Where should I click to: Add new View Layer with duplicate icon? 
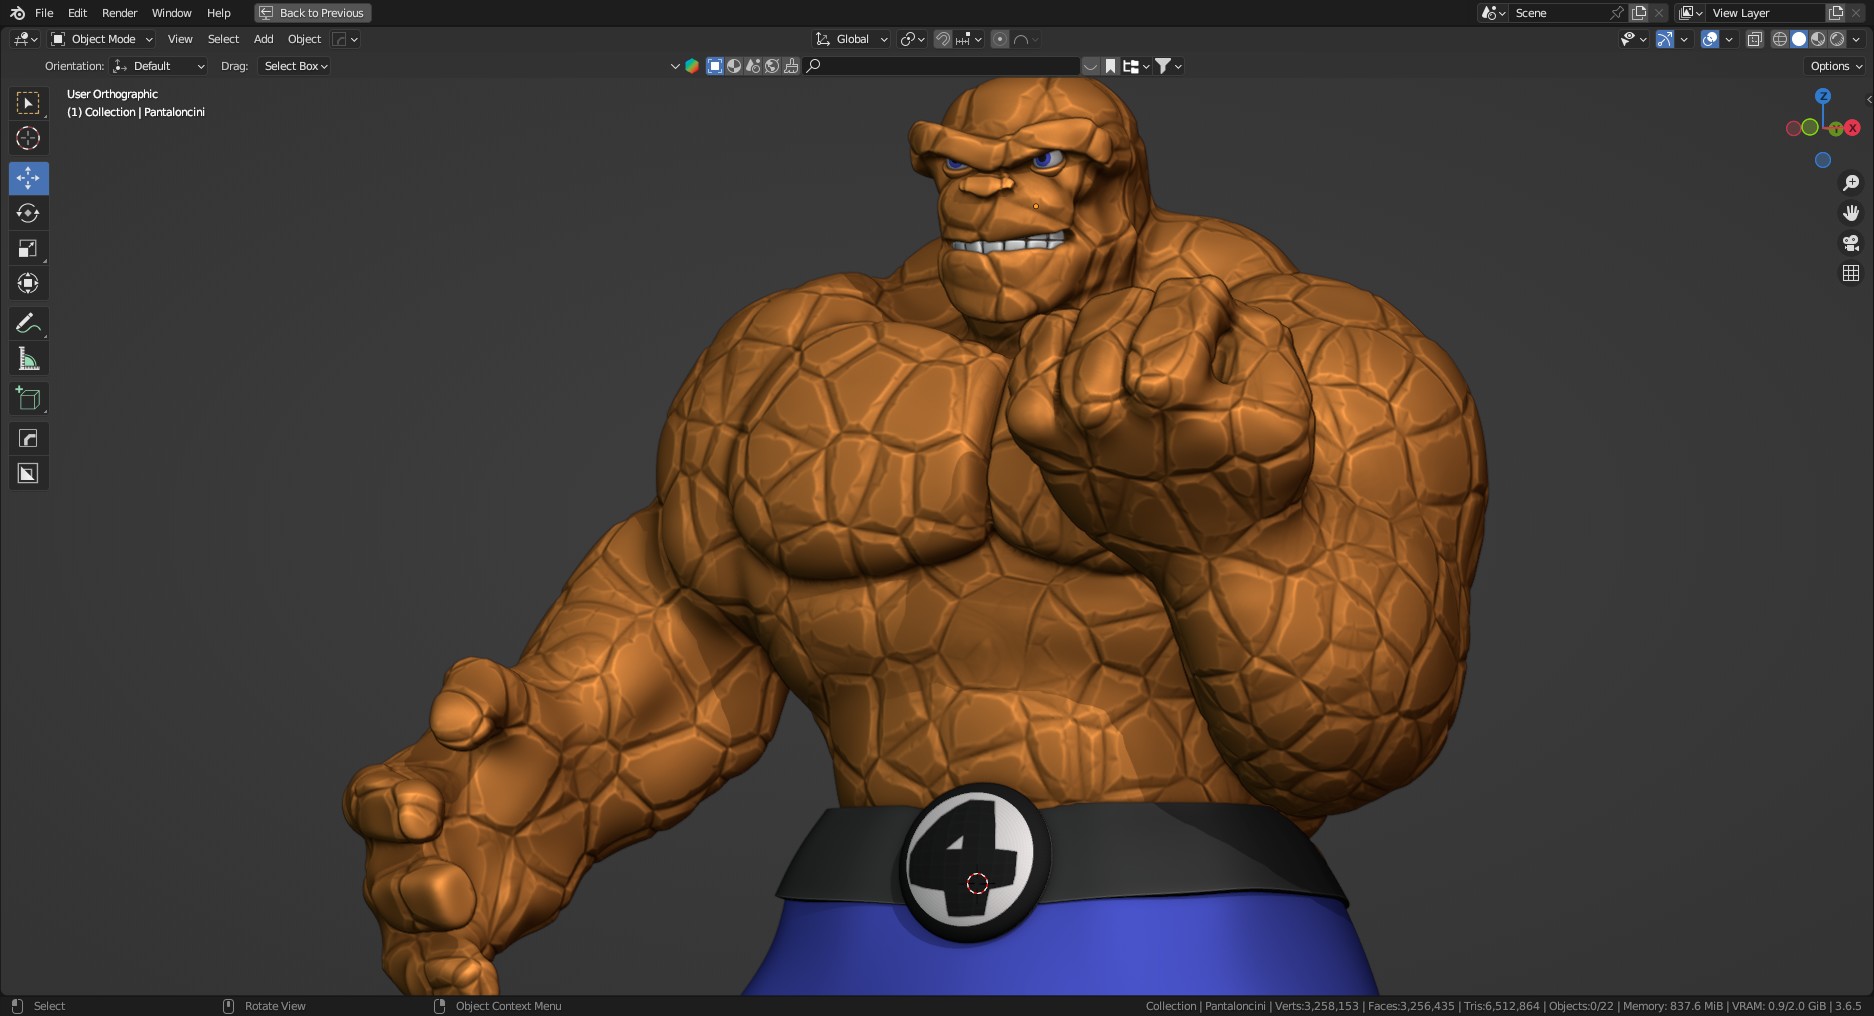pyautogui.click(x=1836, y=13)
